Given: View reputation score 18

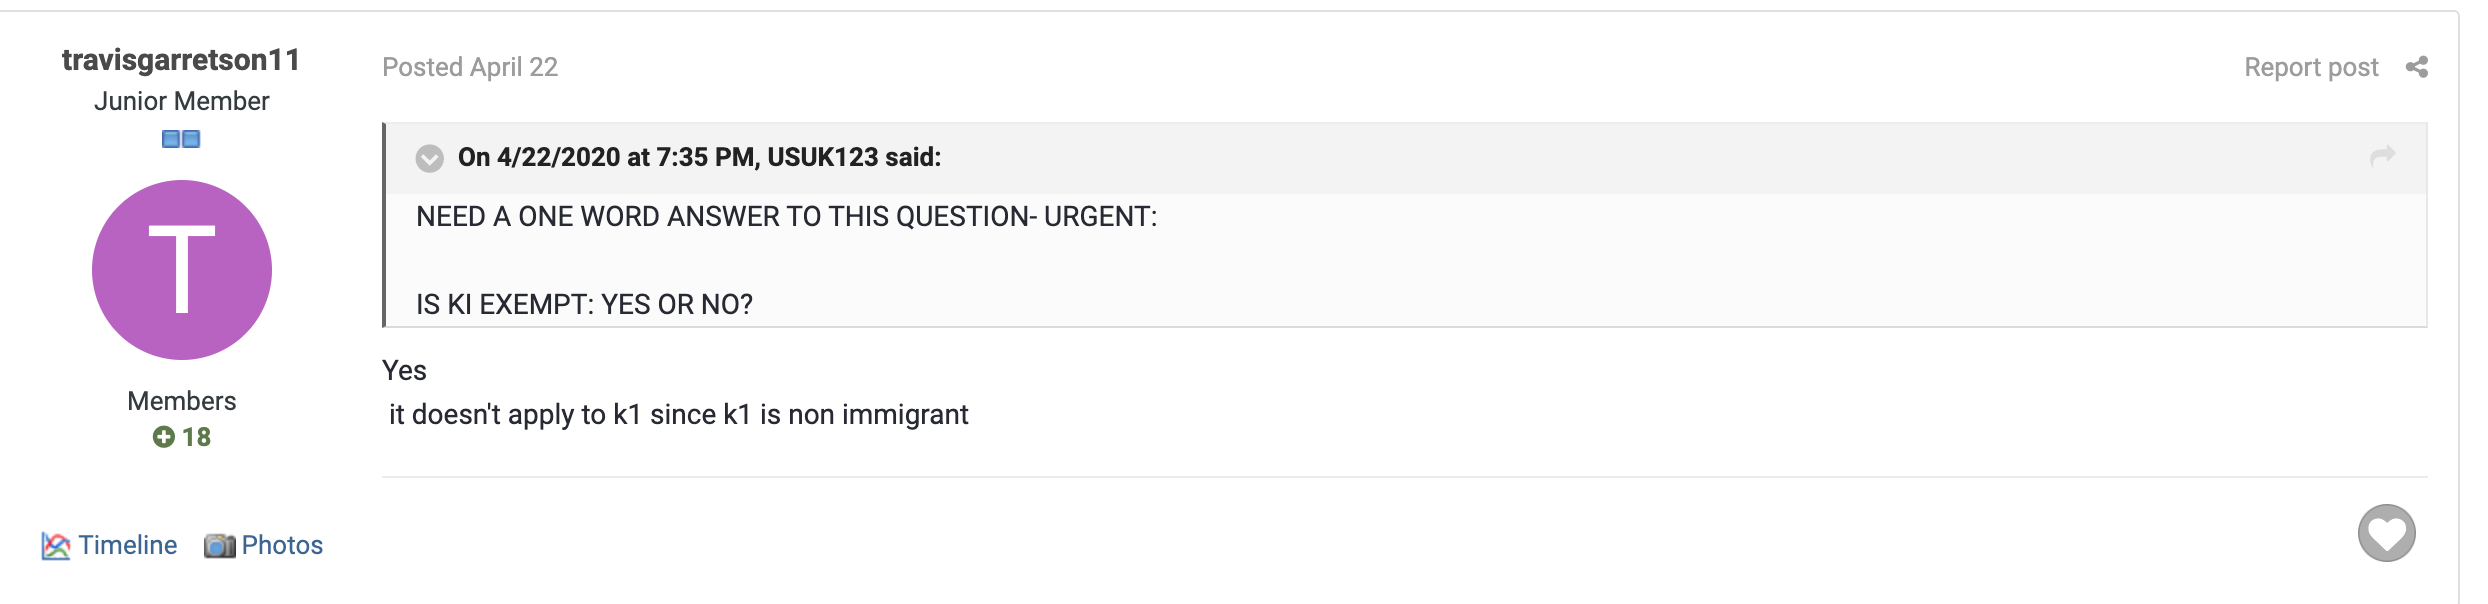Looking at the screenshot, I should pyautogui.click(x=196, y=437).
